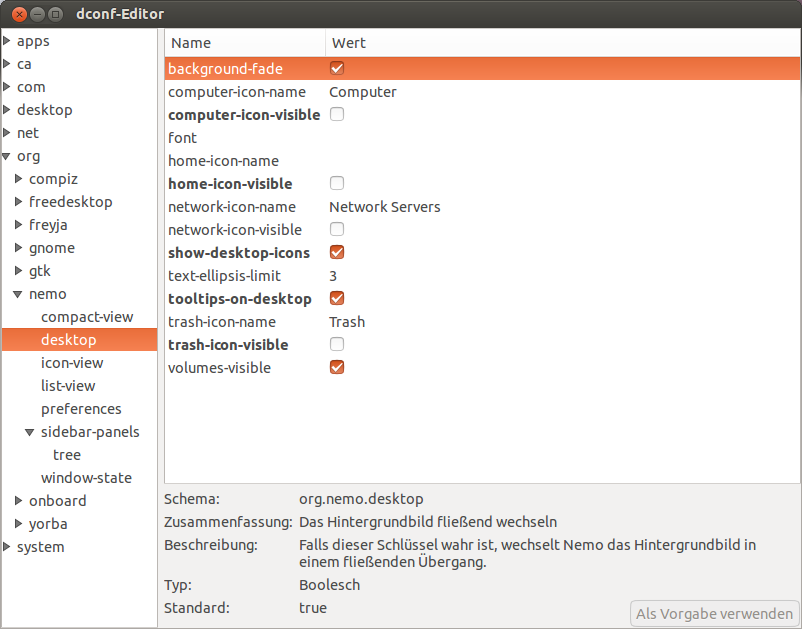This screenshot has width=802, height=629.
Task: Select the window-state tree entry
Action: point(86,478)
